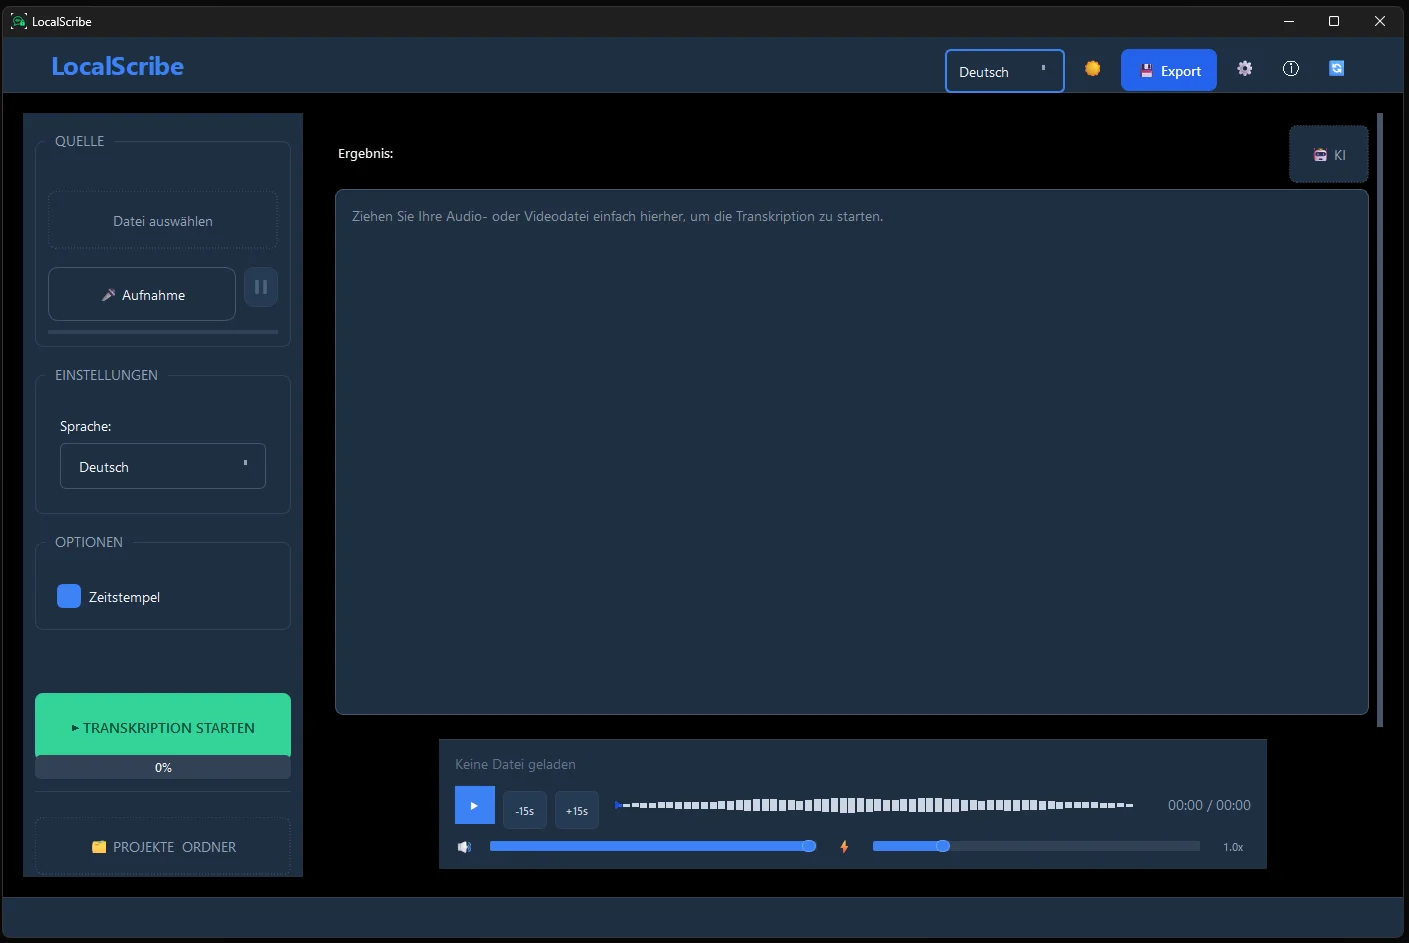The width and height of the screenshot is (1409, 943).
Task: Open the header Deutsch language dropdown
Action: click(x=1004, y=71)
